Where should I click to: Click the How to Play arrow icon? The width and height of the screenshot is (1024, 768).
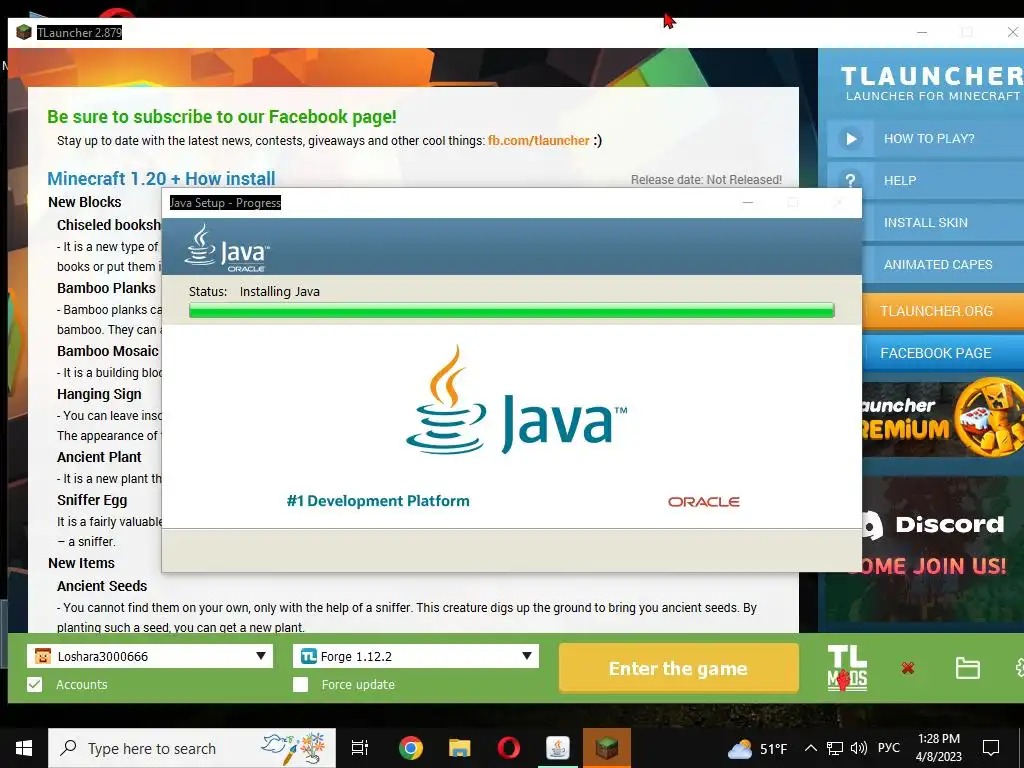[850, 138]
